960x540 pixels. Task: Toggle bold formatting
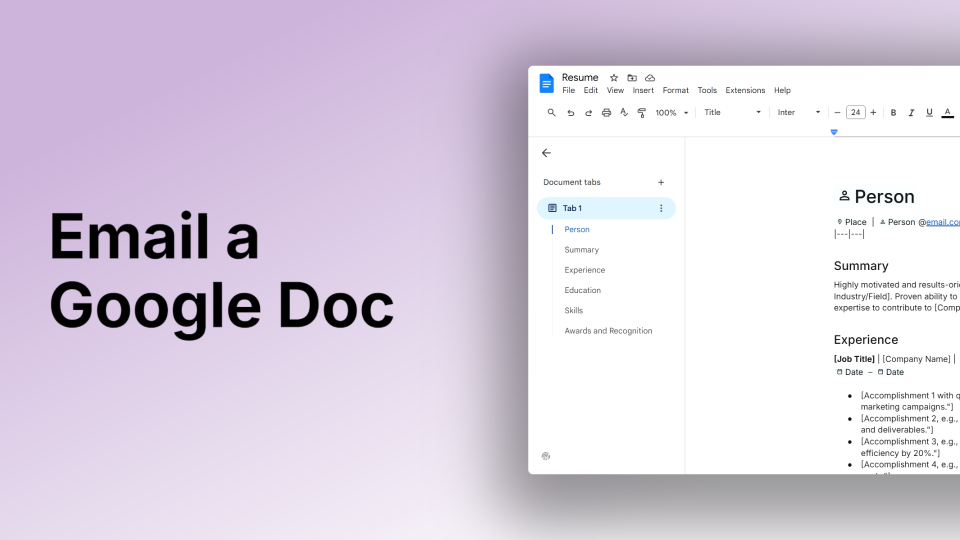coord(893,113)
